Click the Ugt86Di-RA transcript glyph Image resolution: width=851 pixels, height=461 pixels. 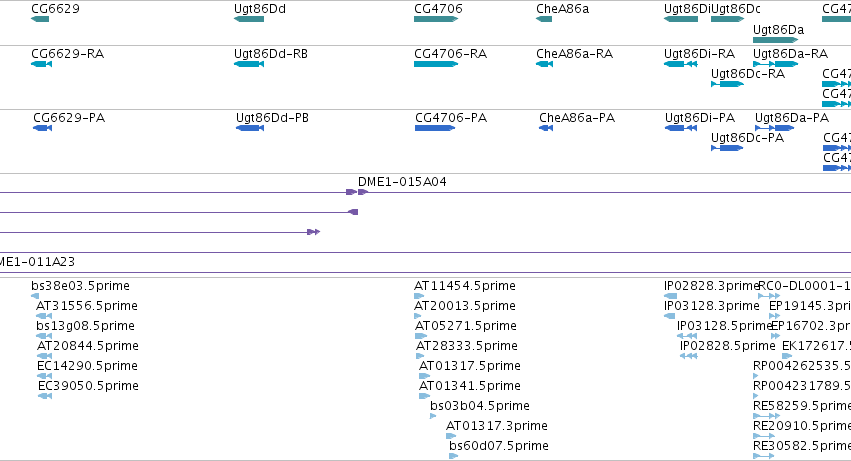click(x=681, y=64)
